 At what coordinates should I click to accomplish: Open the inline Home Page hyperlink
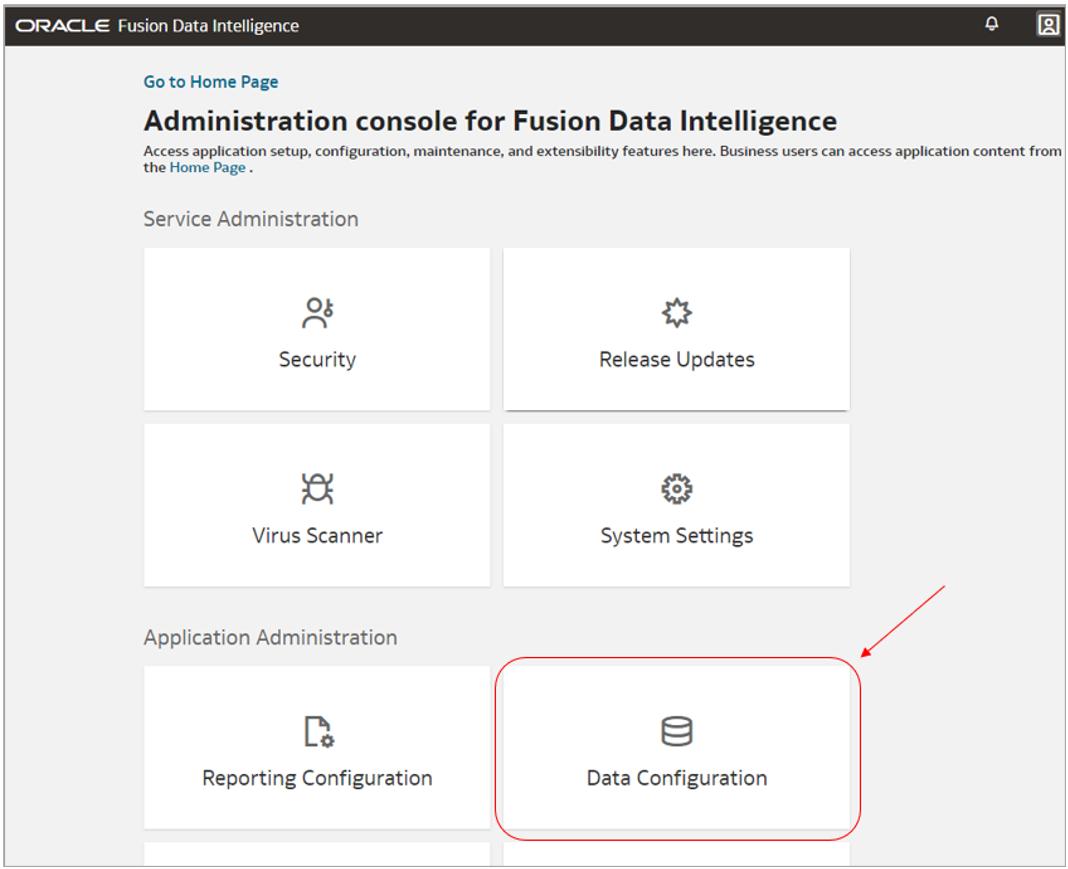click(206, 167)
